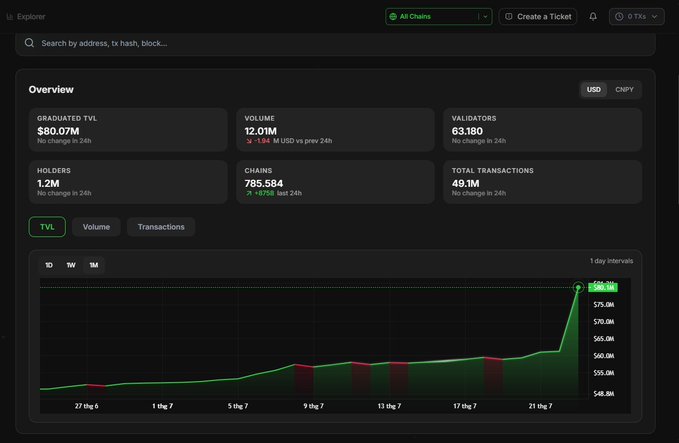Click the 27 thg 6 date label
This screenshot has height=443, width=679.
click(87, 406)
